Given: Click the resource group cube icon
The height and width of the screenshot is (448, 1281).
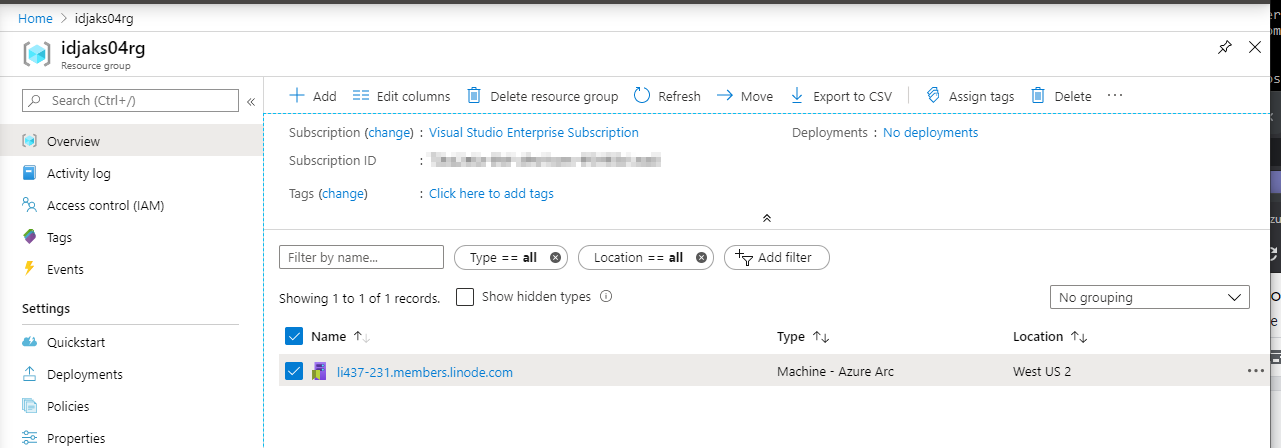Looking at the screenshot, I should tap(37, 55).
